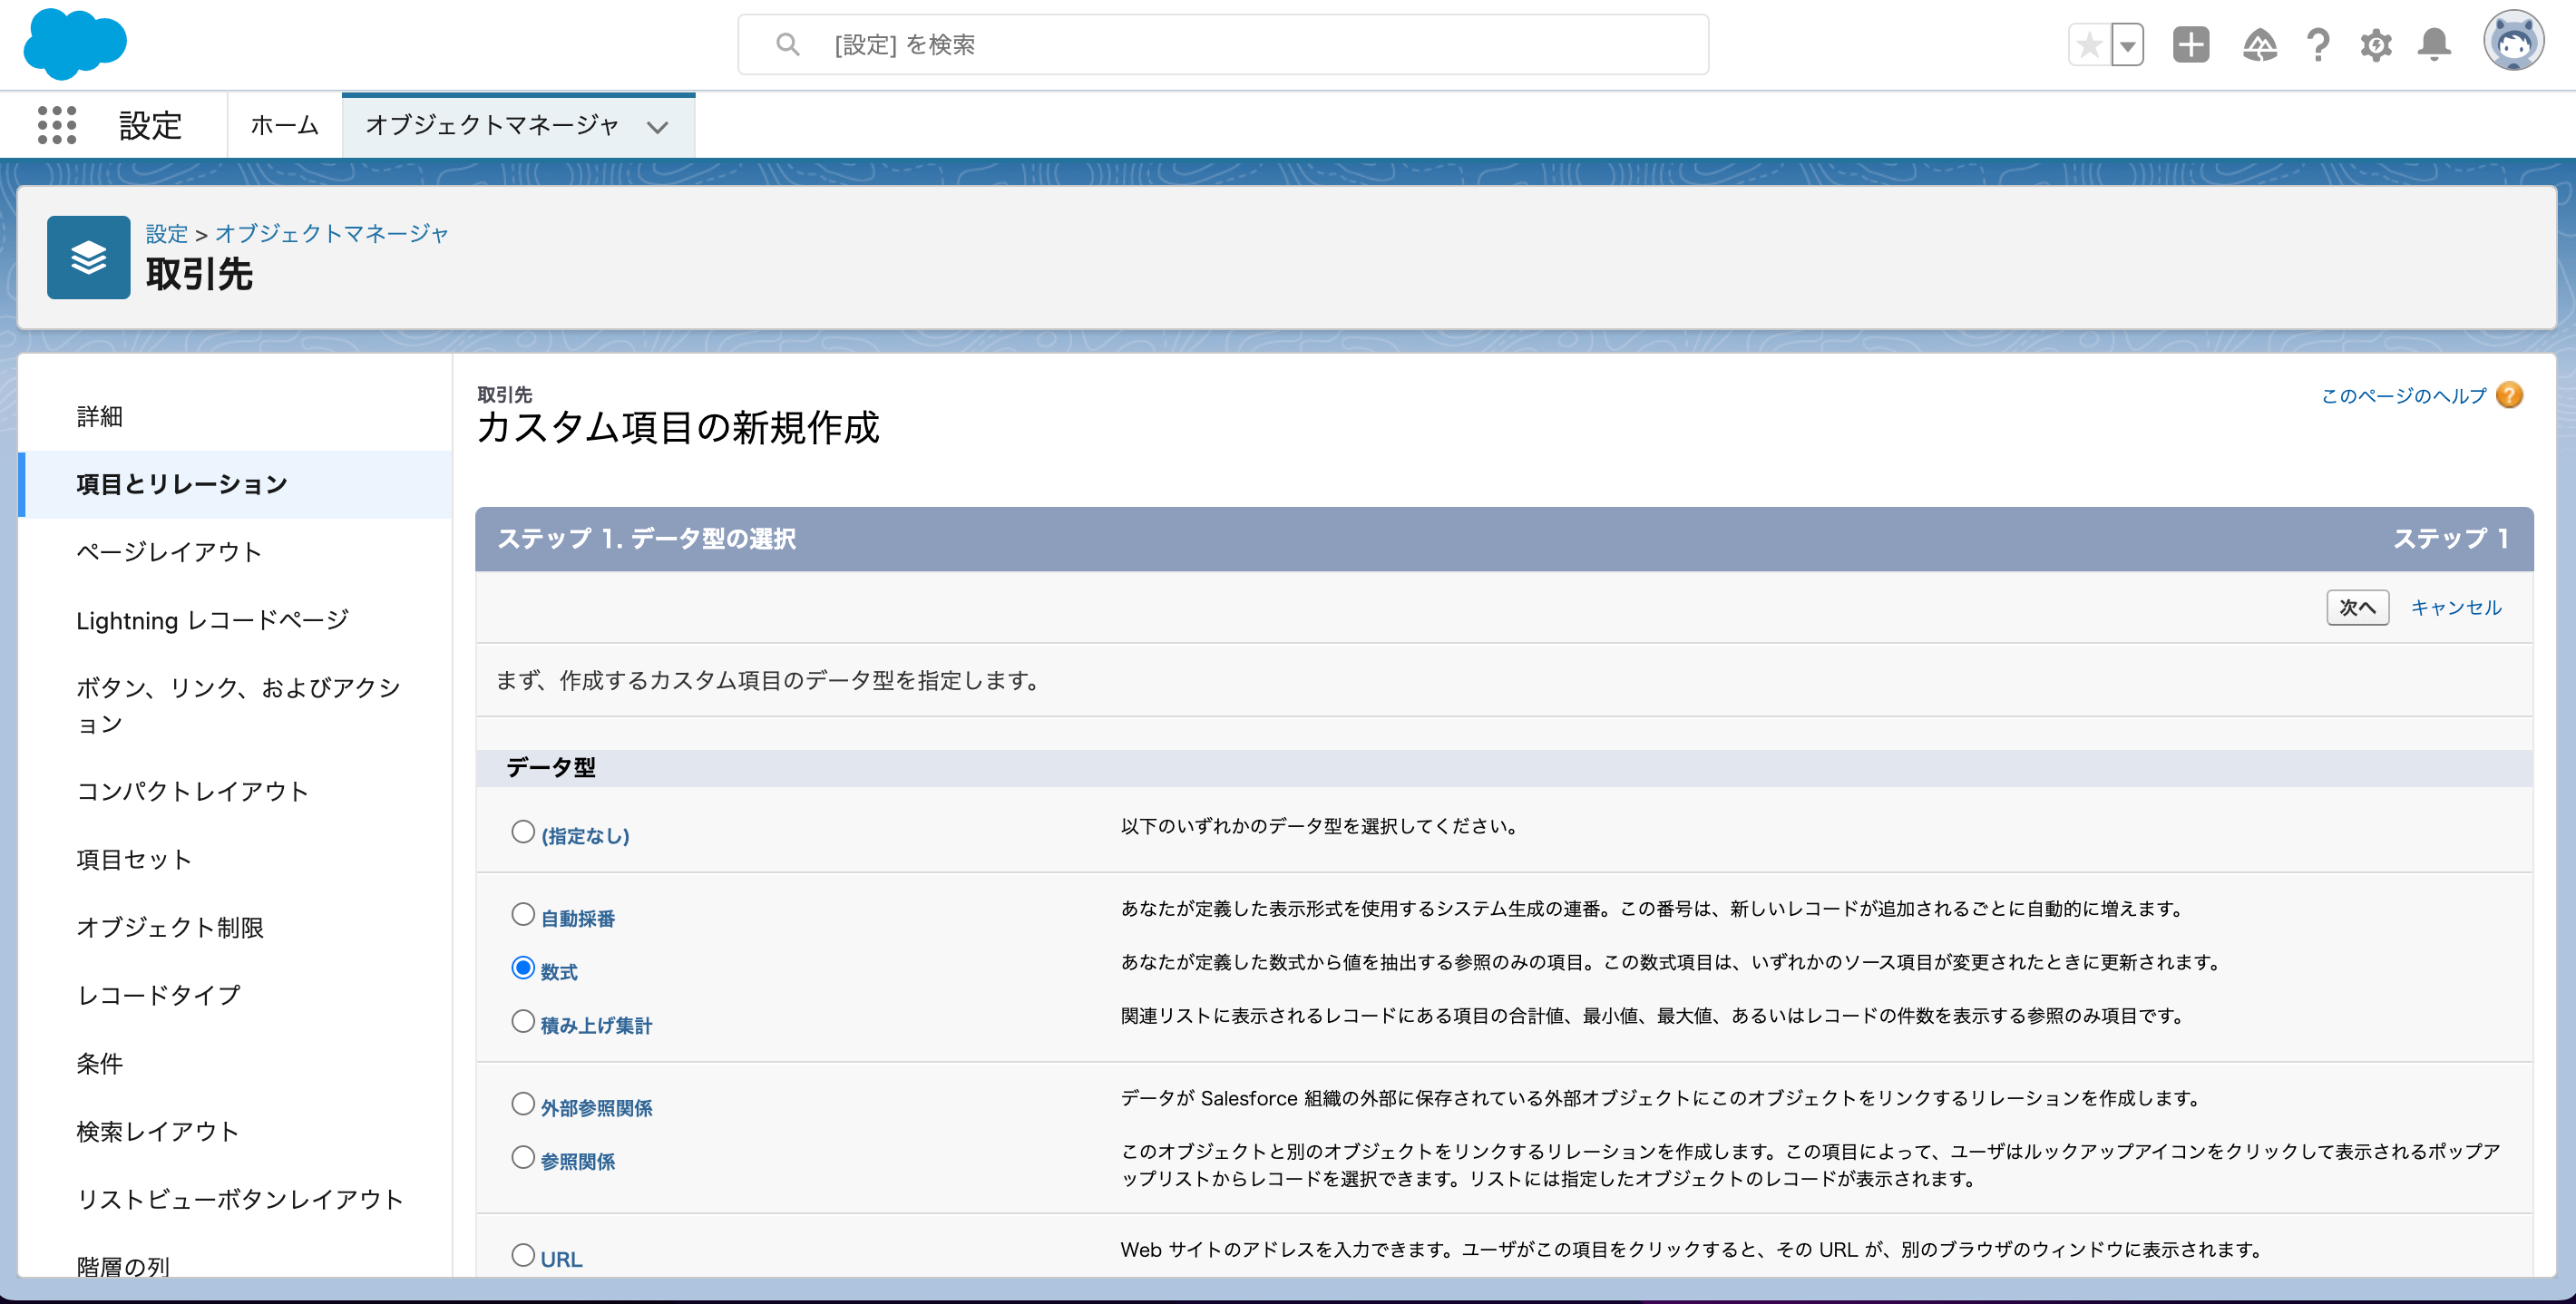The width and height of the screenshot is (2576, 1304).
Task: Open ページレイアウト in the sidebar
Action: tap(169, 552)
